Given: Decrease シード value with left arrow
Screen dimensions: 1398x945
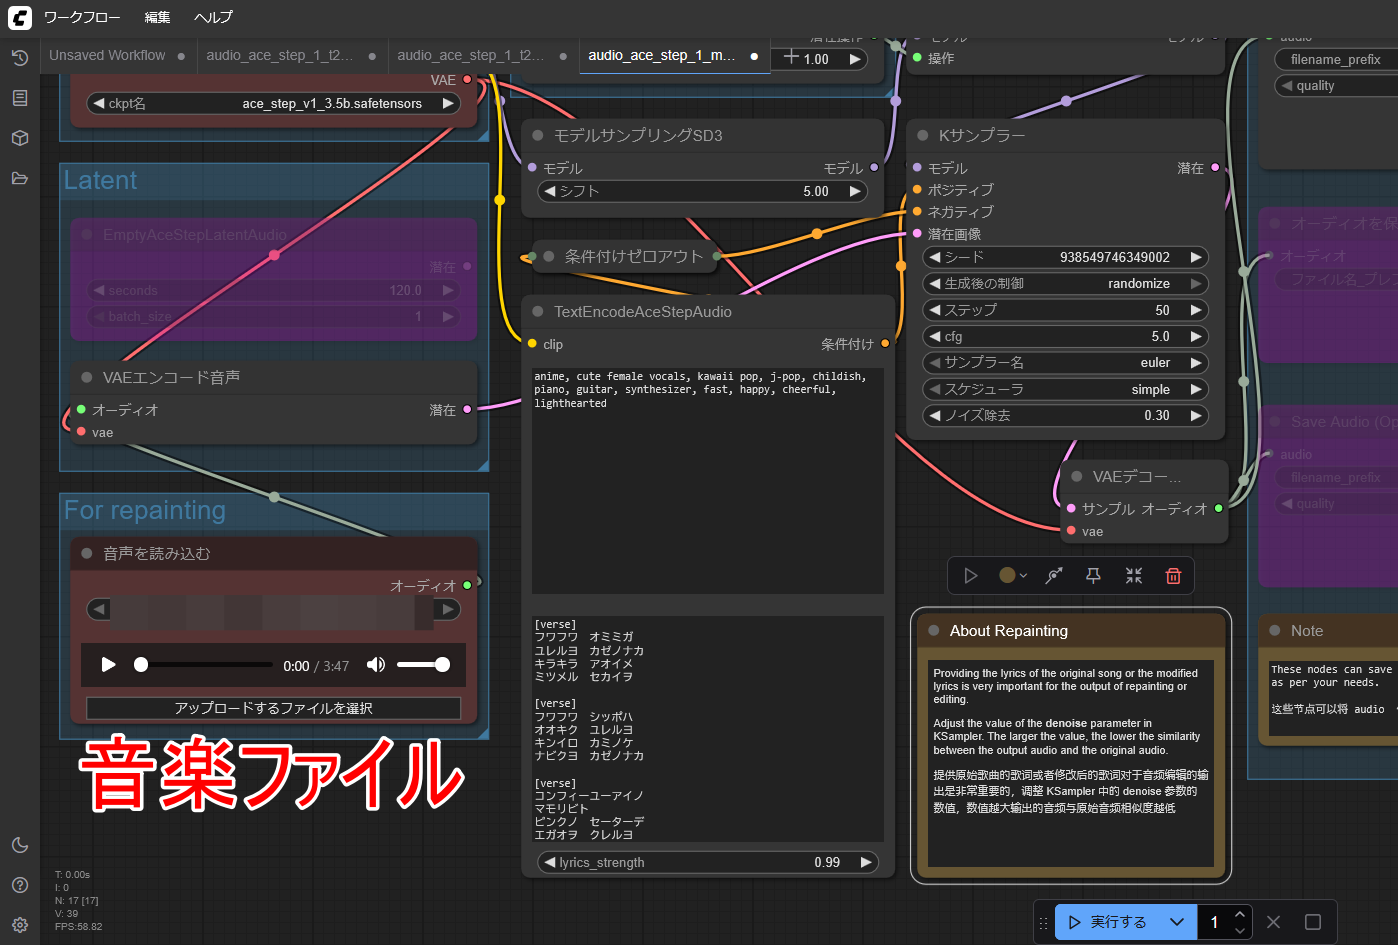Looking at the screenshot, I should pos(934,257).
